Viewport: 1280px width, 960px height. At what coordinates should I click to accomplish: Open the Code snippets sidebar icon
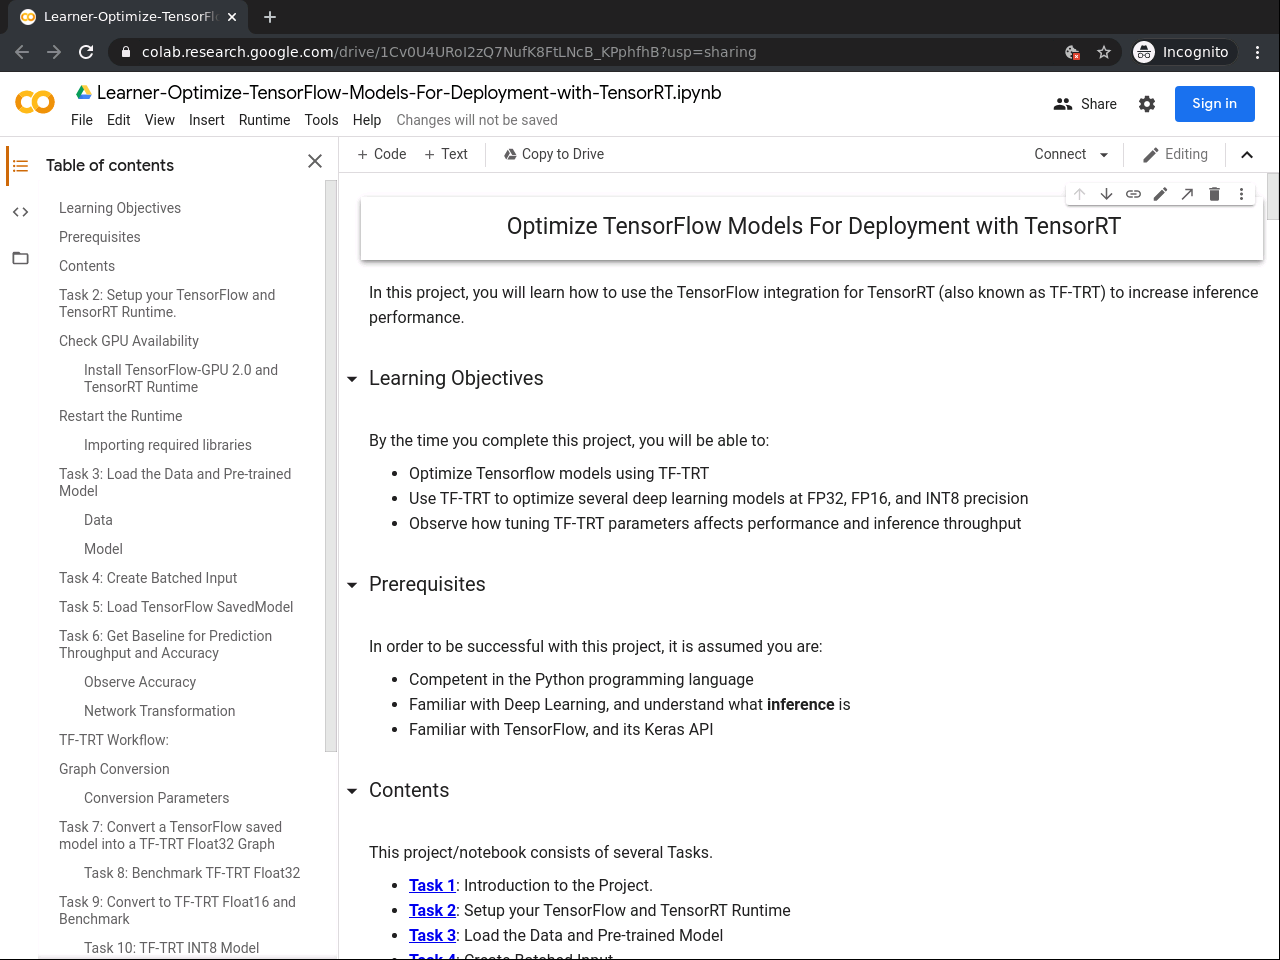20,212
